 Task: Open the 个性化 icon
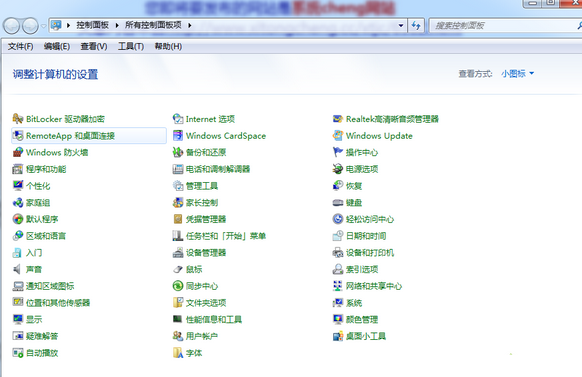tap(18, 186)
